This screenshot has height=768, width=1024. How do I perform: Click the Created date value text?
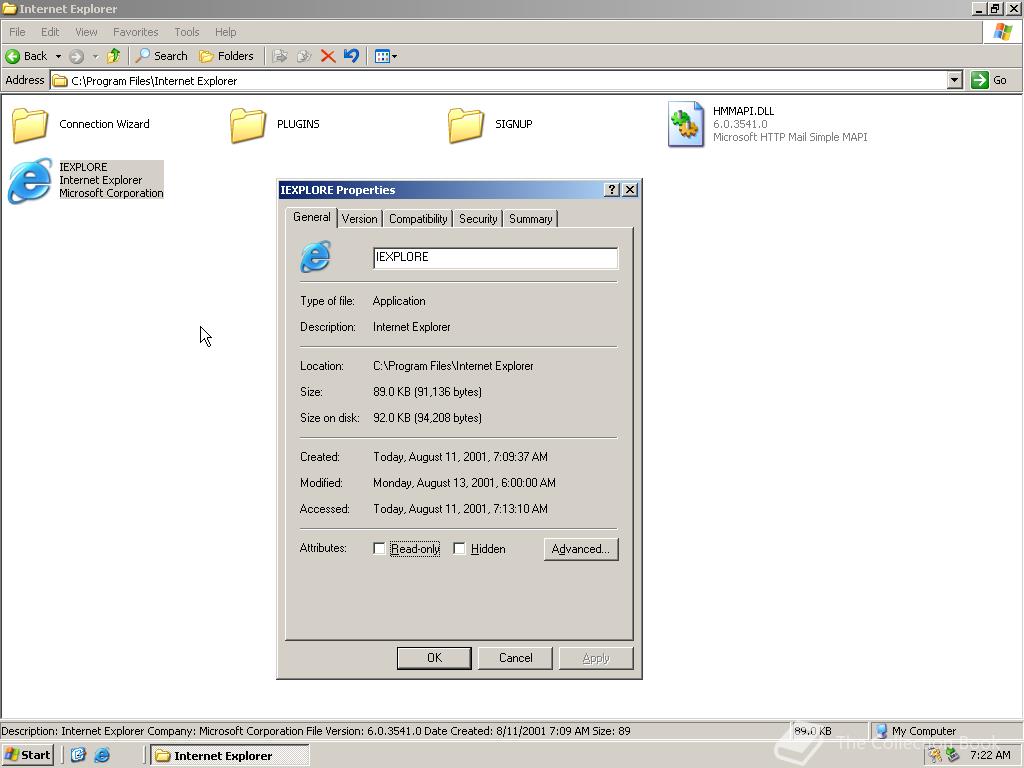click(x=460, y=457)
